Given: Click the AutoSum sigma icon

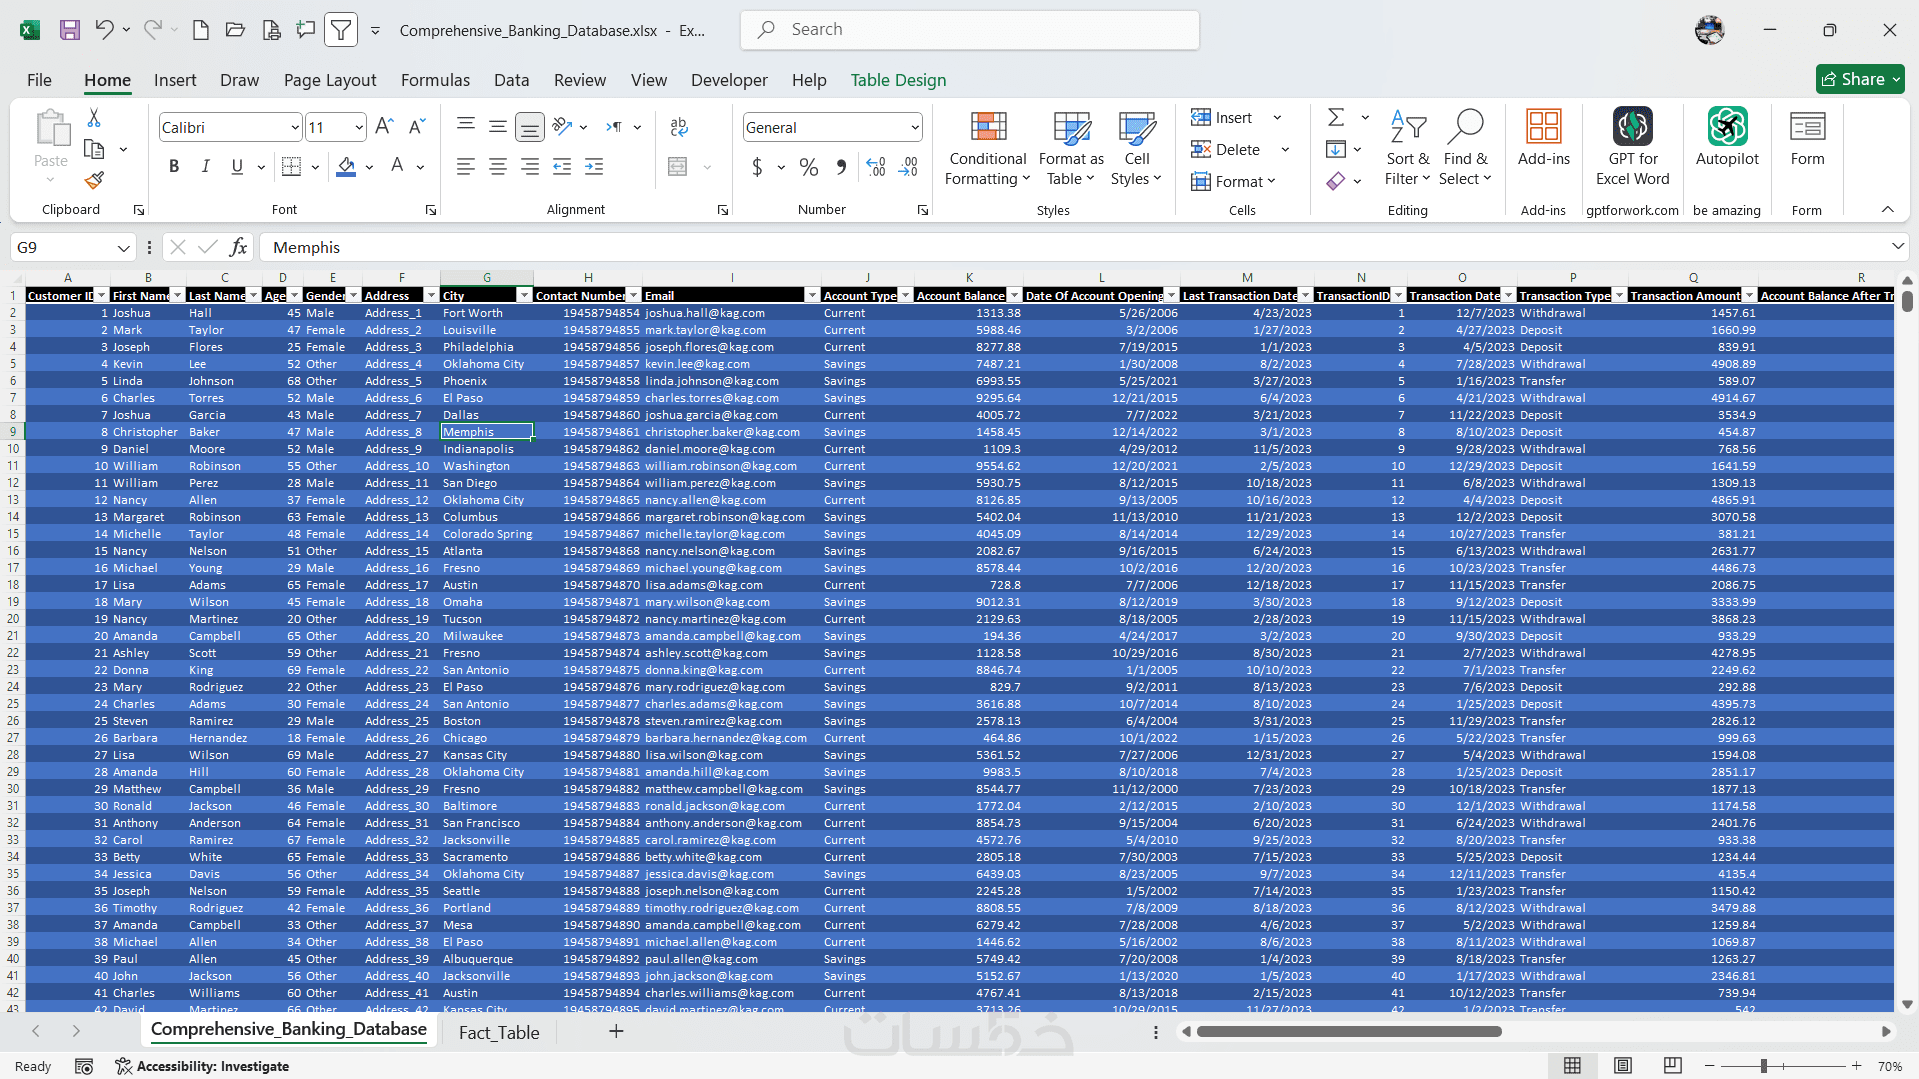Looking at the screenshot, I should [1336, 118].
